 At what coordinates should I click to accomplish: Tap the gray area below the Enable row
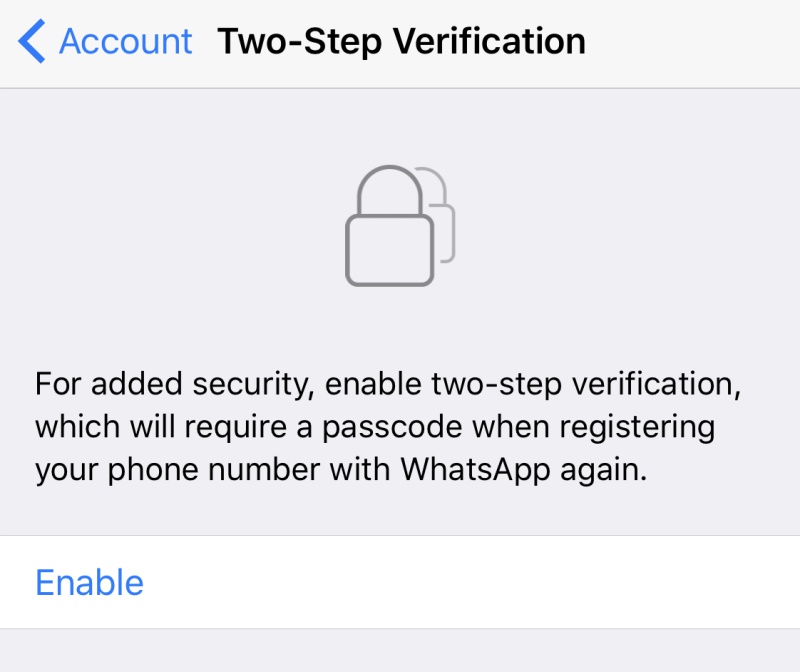pos(400,650)
